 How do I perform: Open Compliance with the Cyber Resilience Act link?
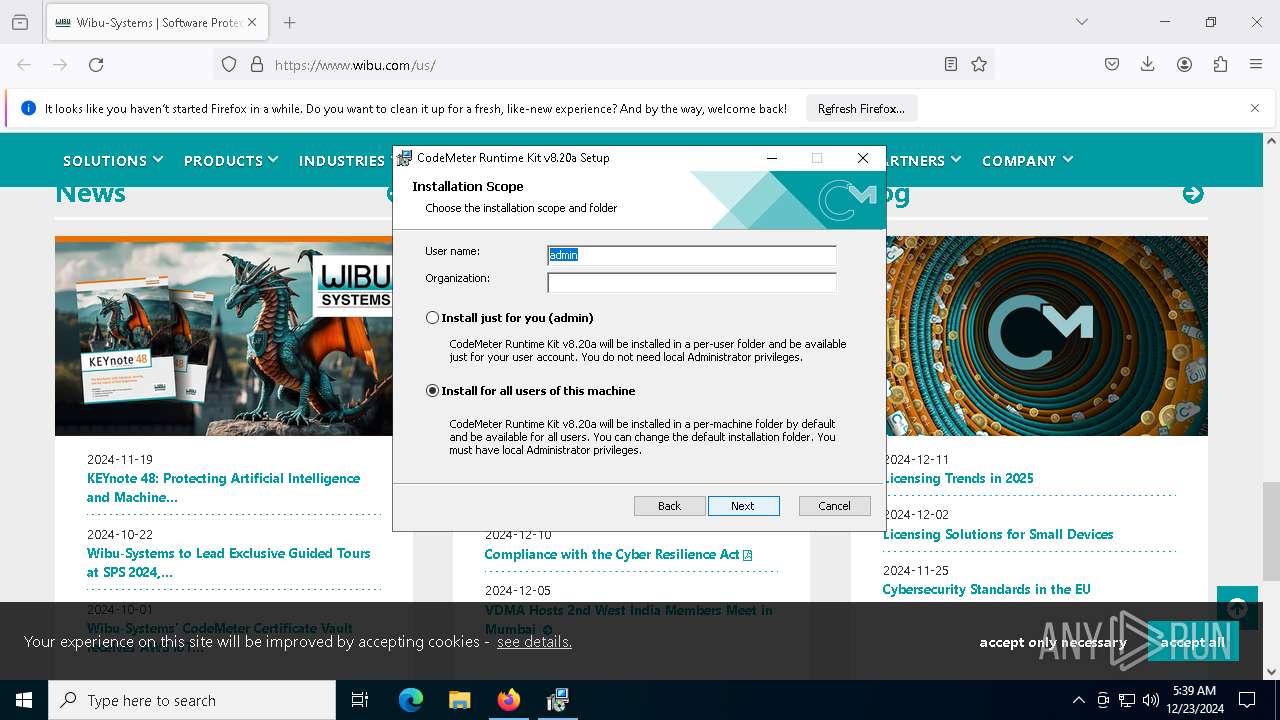pos(618,554)
